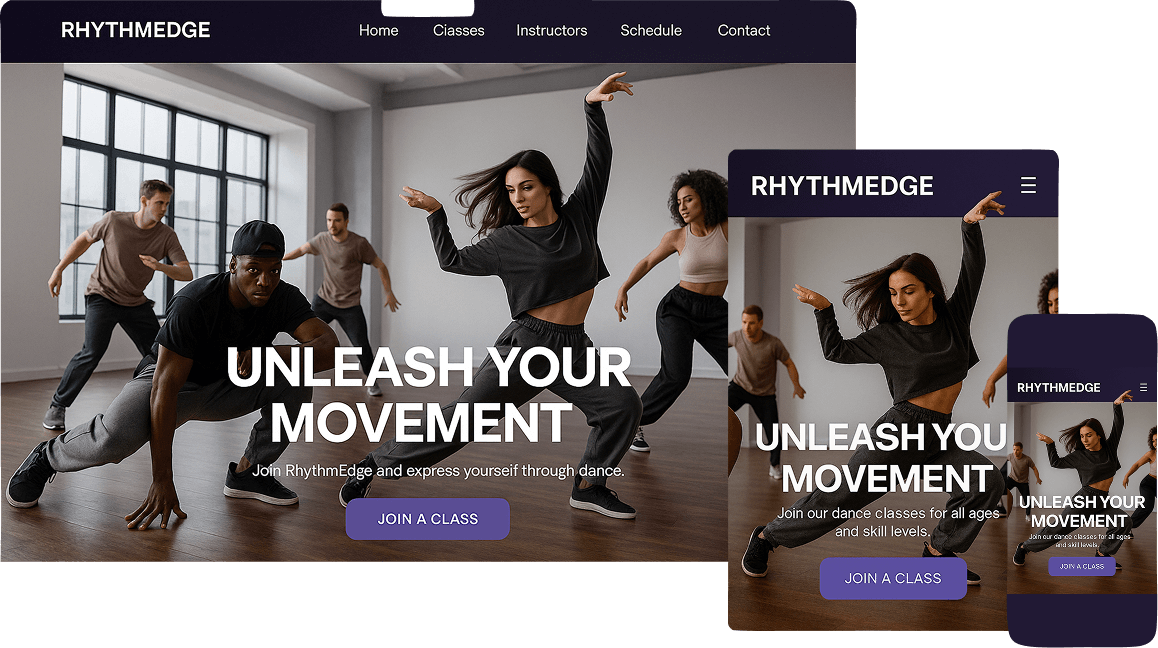Click the RHYTHMEDGE logo on the tablet mockup
Viewport: 1158px width, 648px height.
click(842, 186)
